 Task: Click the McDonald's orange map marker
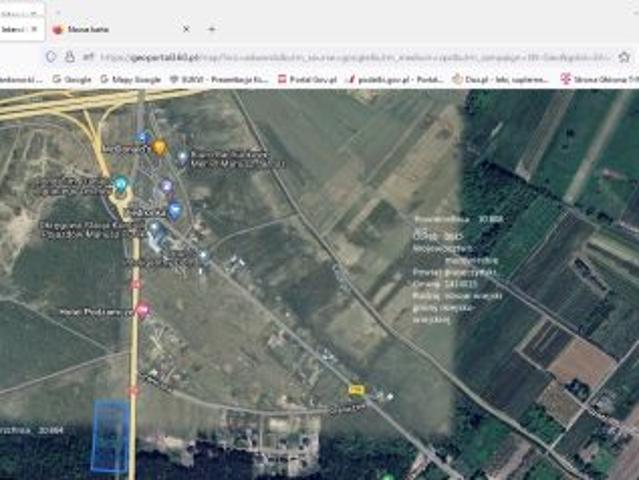point(159,148)
